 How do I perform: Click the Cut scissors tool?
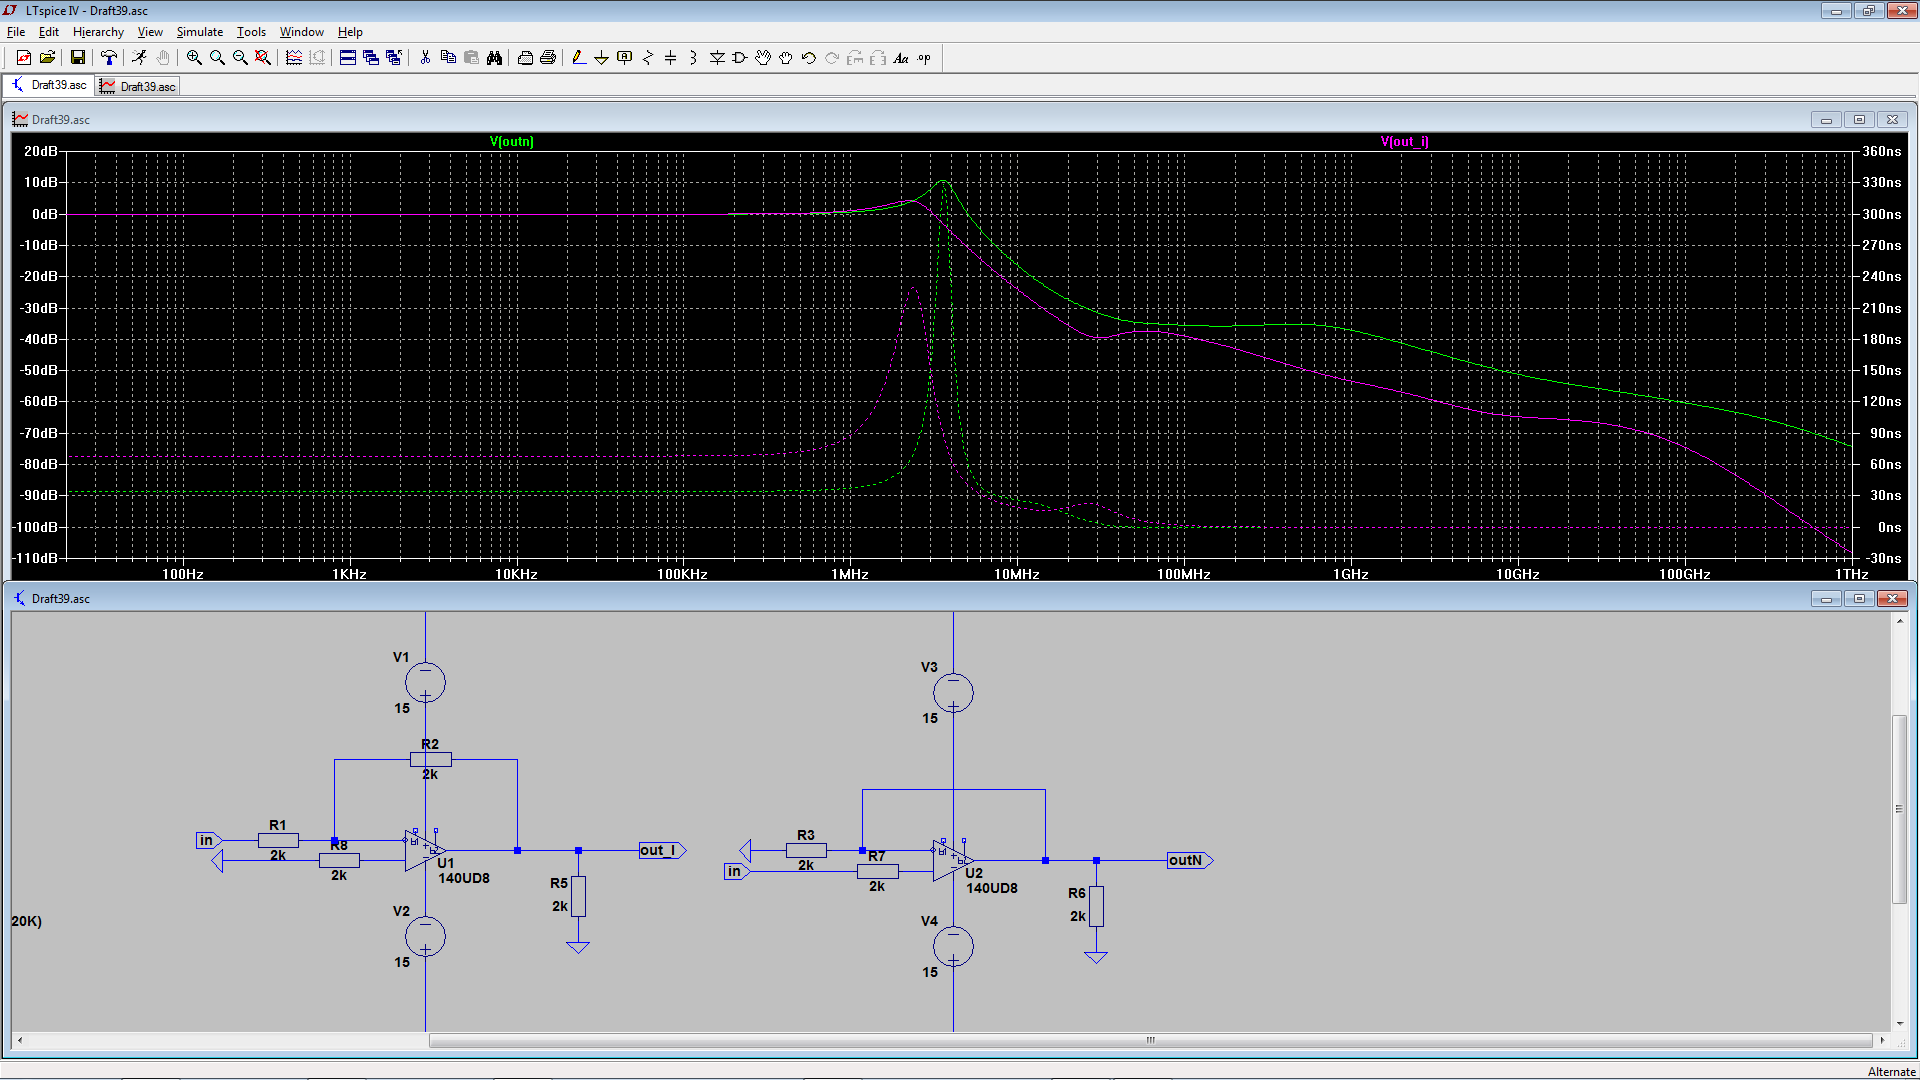pos(425,58)
